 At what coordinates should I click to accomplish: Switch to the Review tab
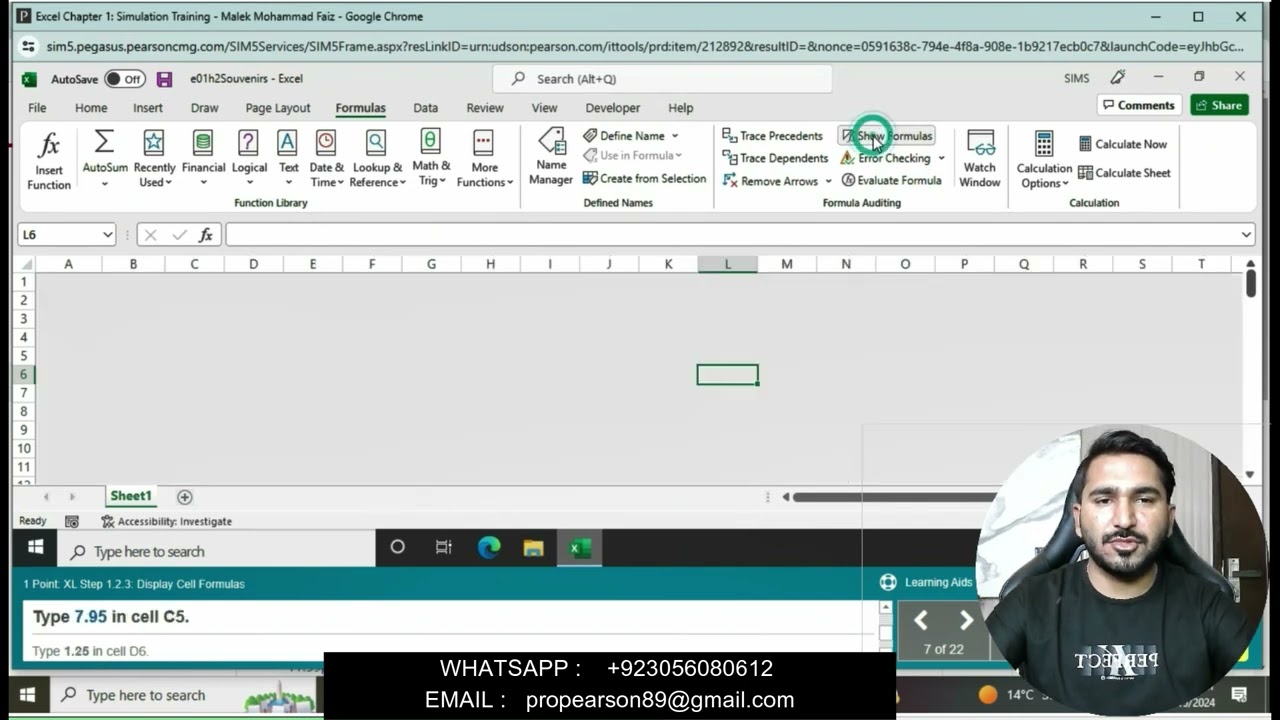tap(485, 108)
